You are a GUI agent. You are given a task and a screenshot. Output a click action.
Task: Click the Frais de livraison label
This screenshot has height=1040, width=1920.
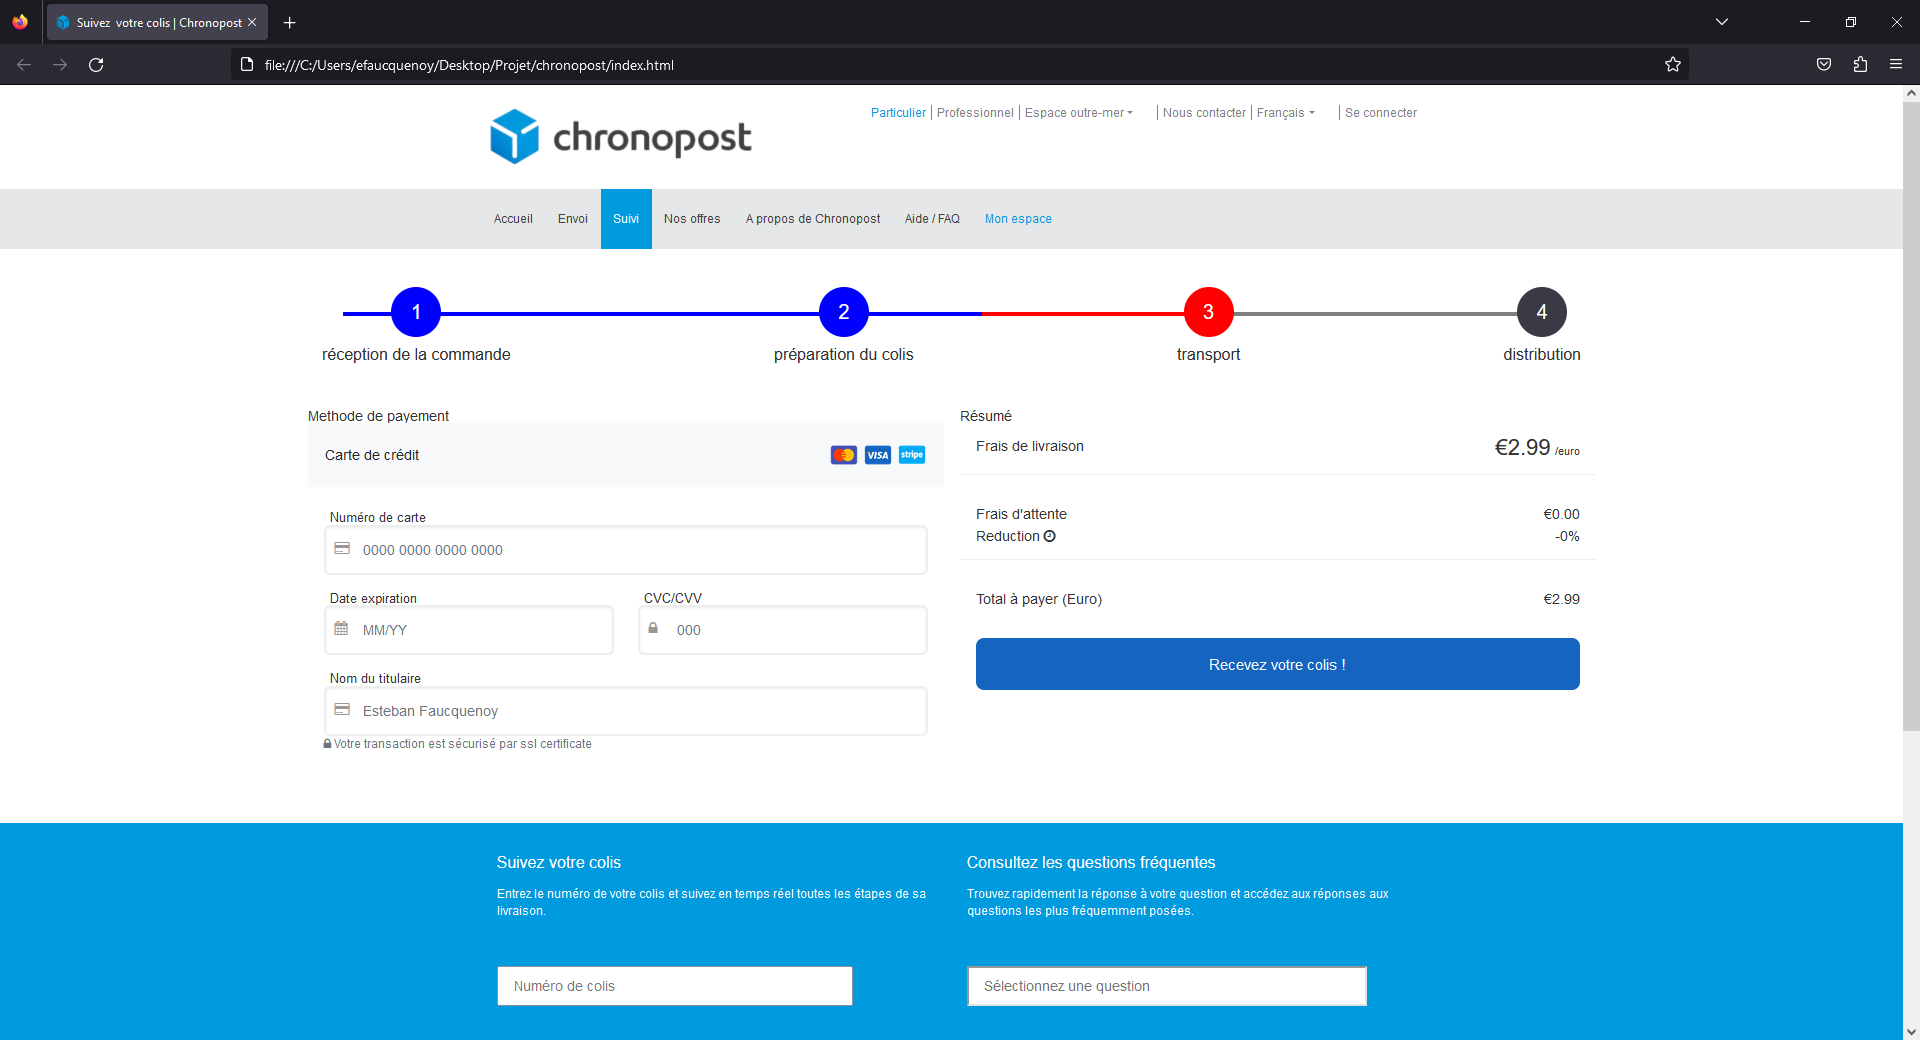[x=1030, y=446]
